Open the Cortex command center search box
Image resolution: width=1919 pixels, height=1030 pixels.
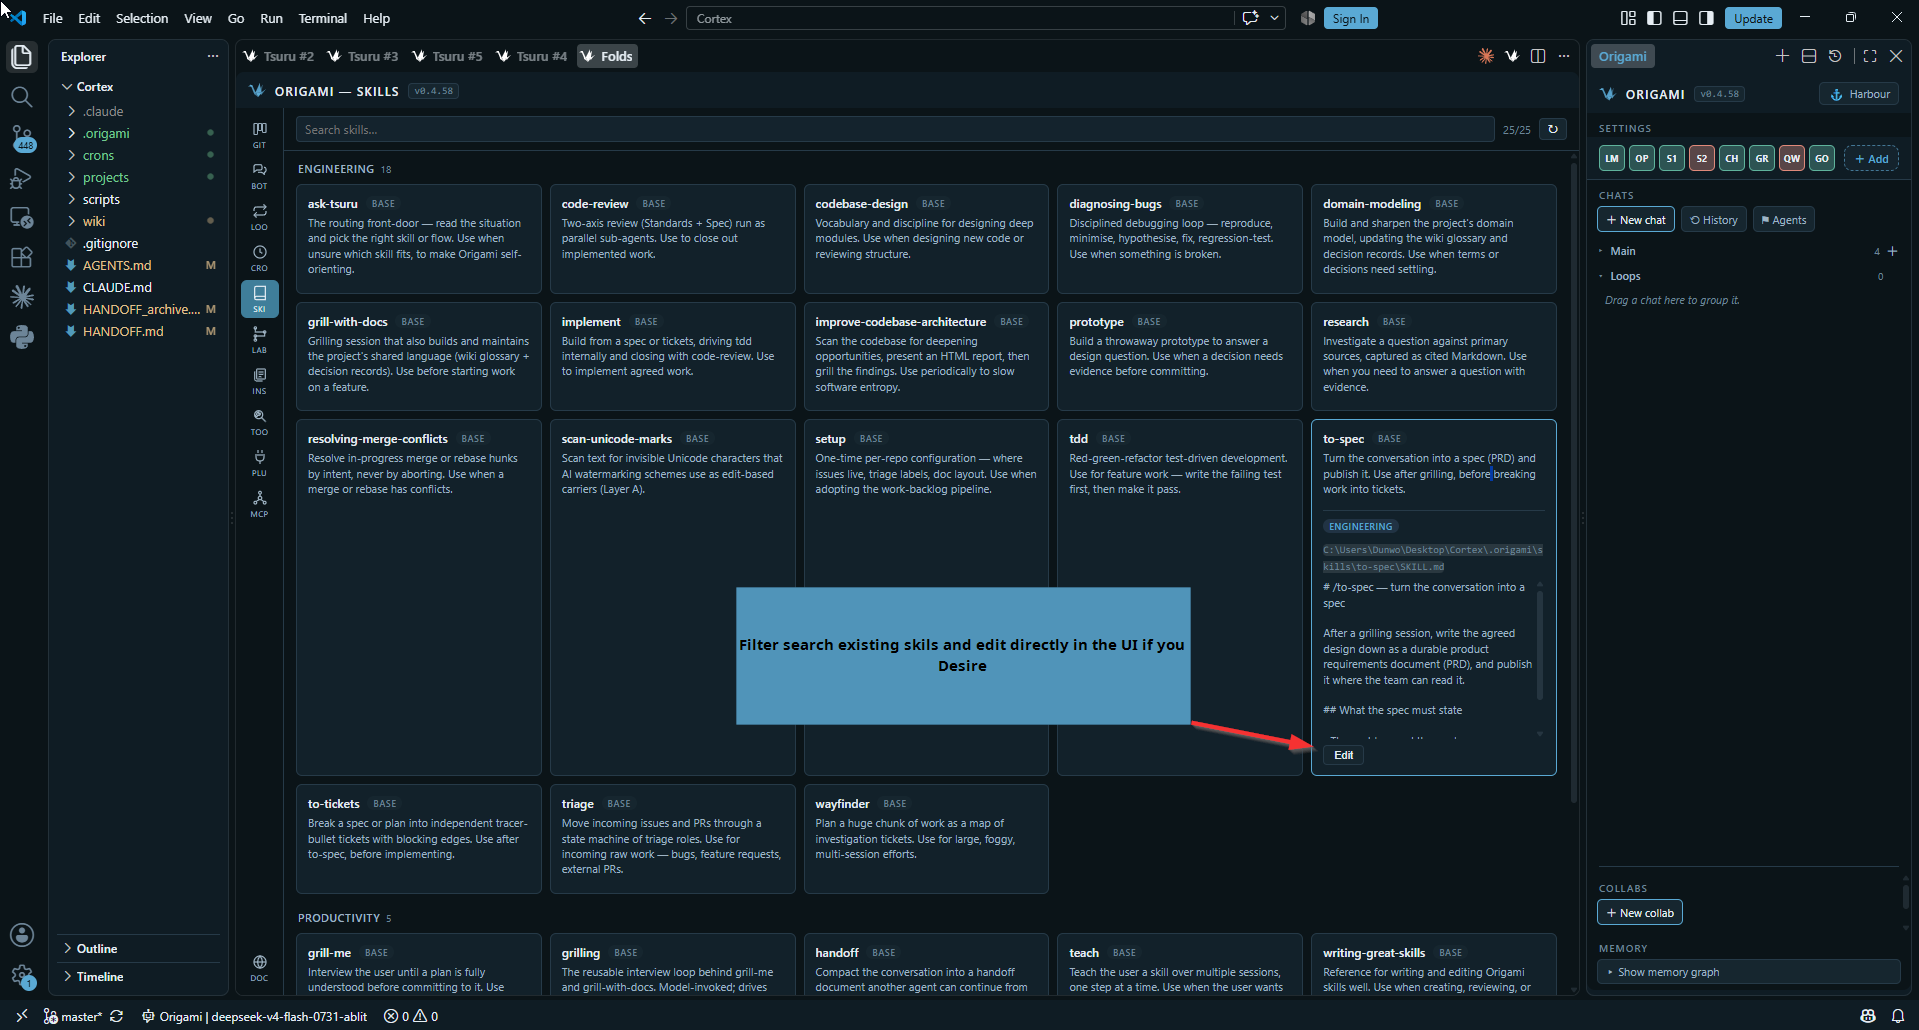[x=960, y=18]
